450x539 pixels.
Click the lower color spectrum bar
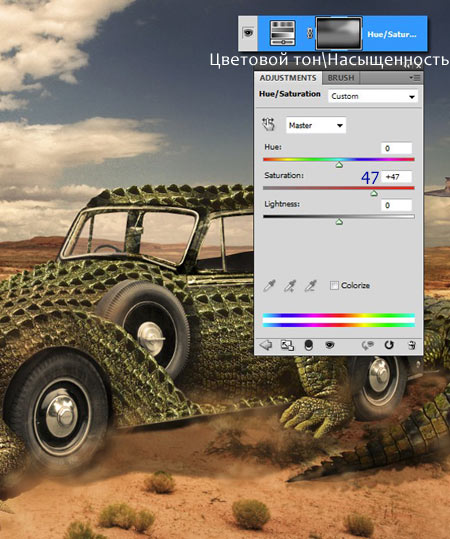[x=339, y=324]
